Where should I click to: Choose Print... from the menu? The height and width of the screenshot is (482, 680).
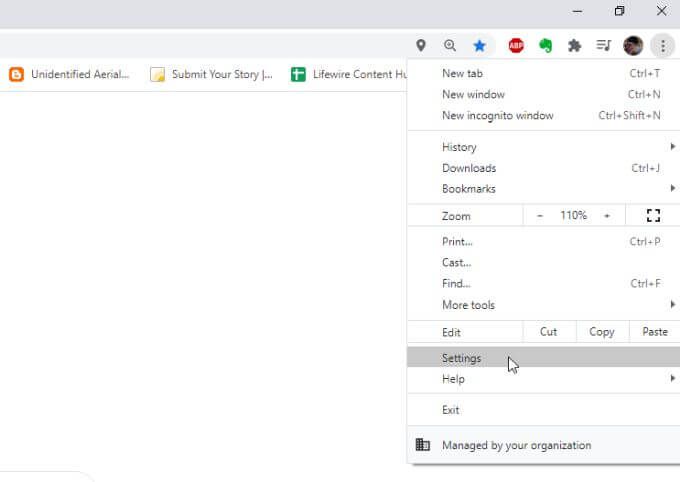543,242
